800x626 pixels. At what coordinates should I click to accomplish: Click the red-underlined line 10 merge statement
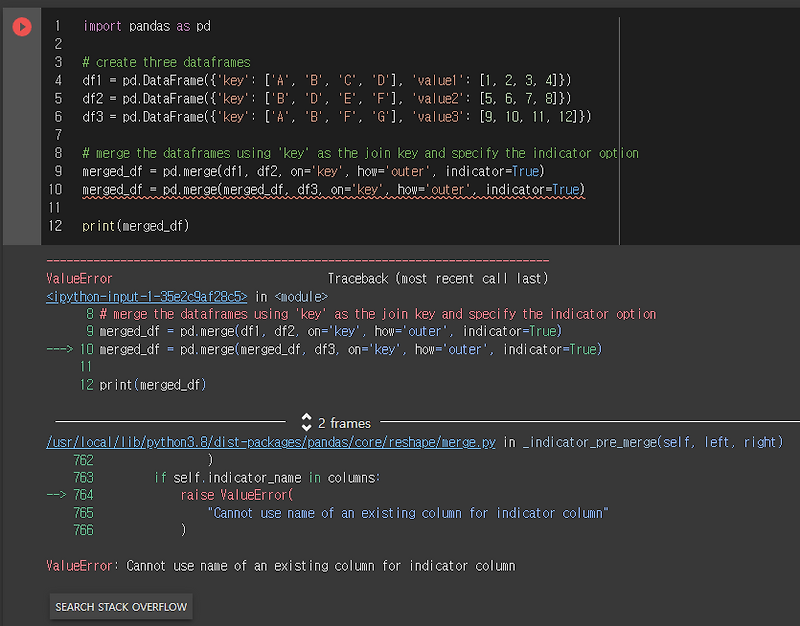point(333,190)
